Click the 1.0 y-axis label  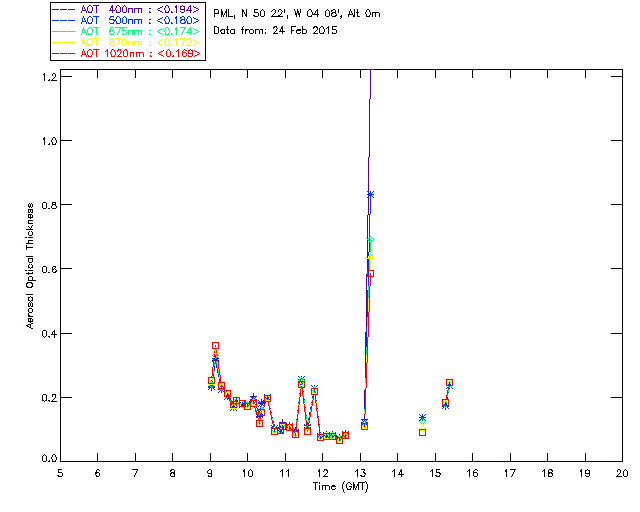pos(49,141)
